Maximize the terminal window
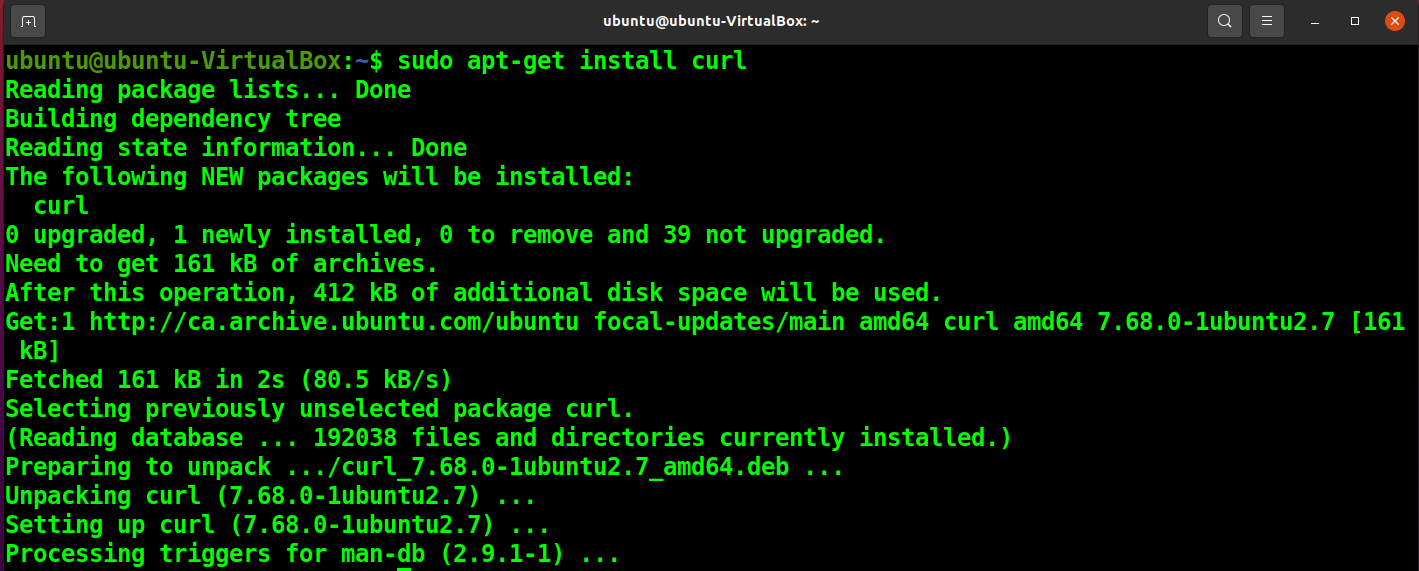This screenshot has height=571, width=1419. click(1355, 21)
